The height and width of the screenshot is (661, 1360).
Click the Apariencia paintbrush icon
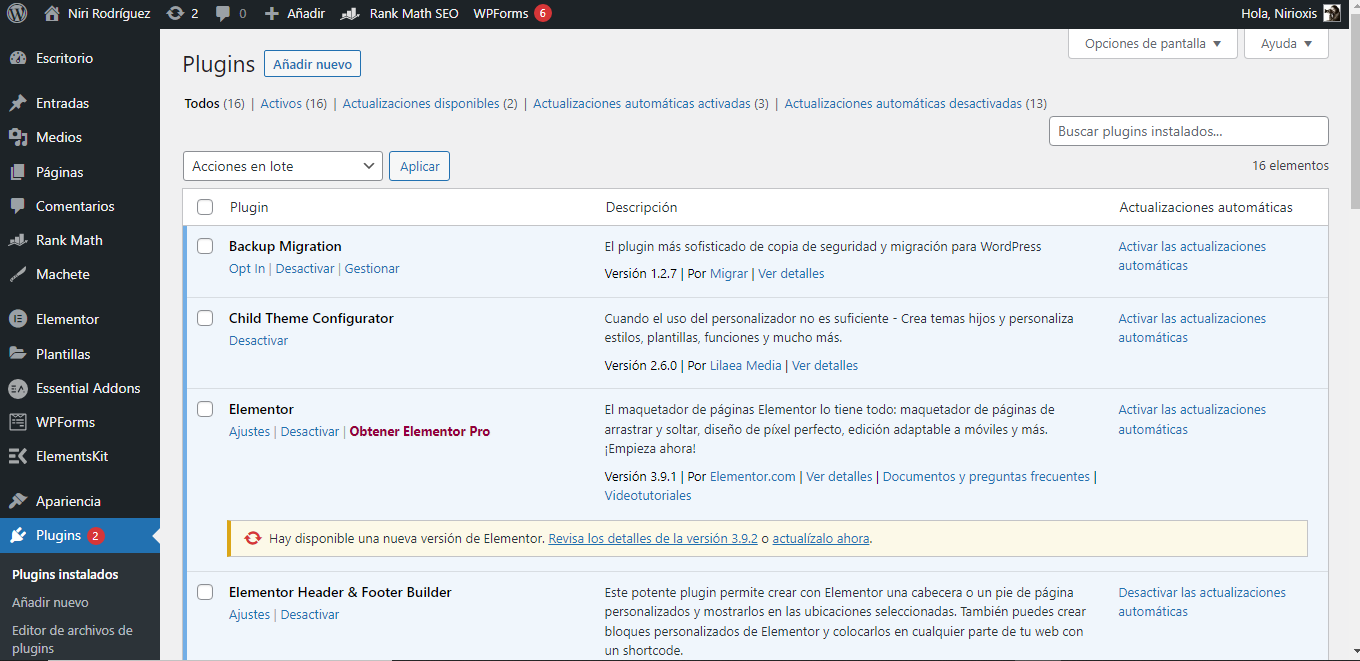pyautogui.click(x=18, y=501)
